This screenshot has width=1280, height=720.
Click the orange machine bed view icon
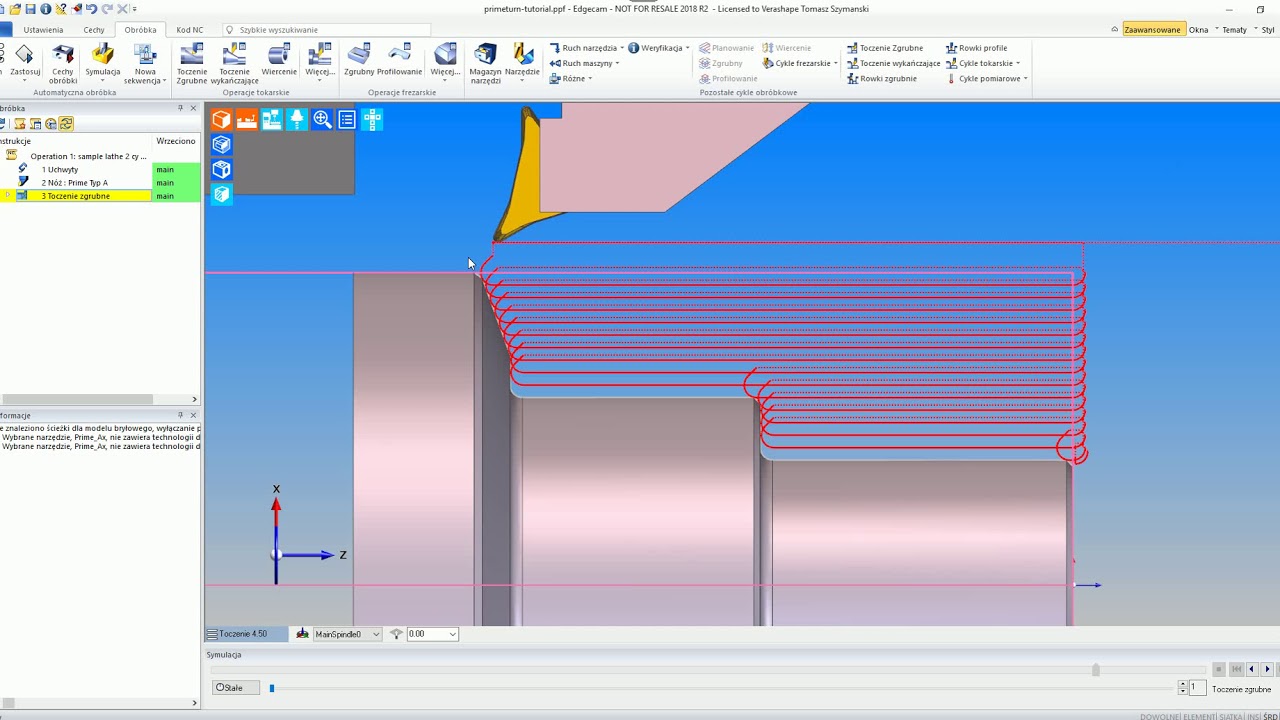246,120
